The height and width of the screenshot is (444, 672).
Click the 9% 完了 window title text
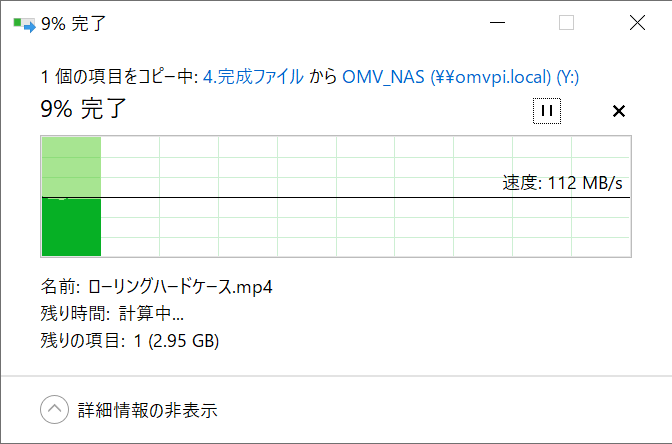pos(73,24)
